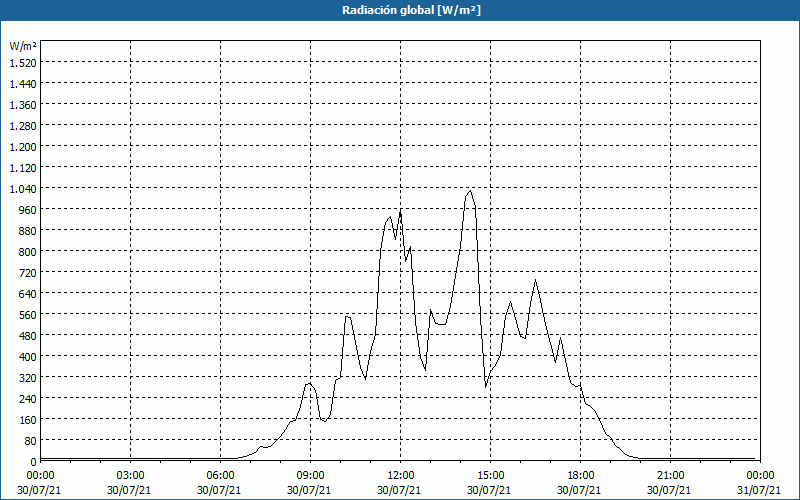Select the "12:00" x-axis time label
This screenshot has width=800, height=500.
coord(401,476)
